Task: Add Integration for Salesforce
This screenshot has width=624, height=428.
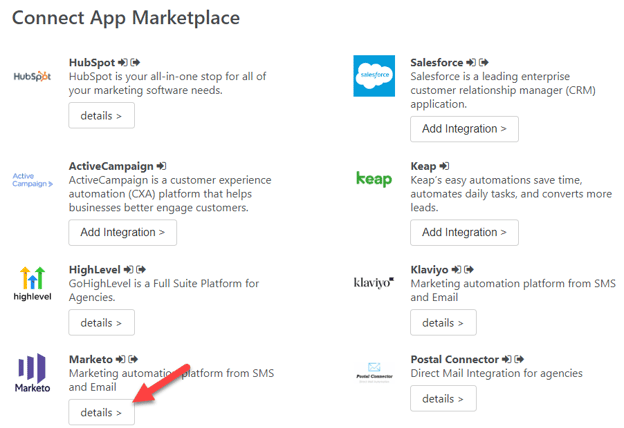Action: [x=464, y=129]
